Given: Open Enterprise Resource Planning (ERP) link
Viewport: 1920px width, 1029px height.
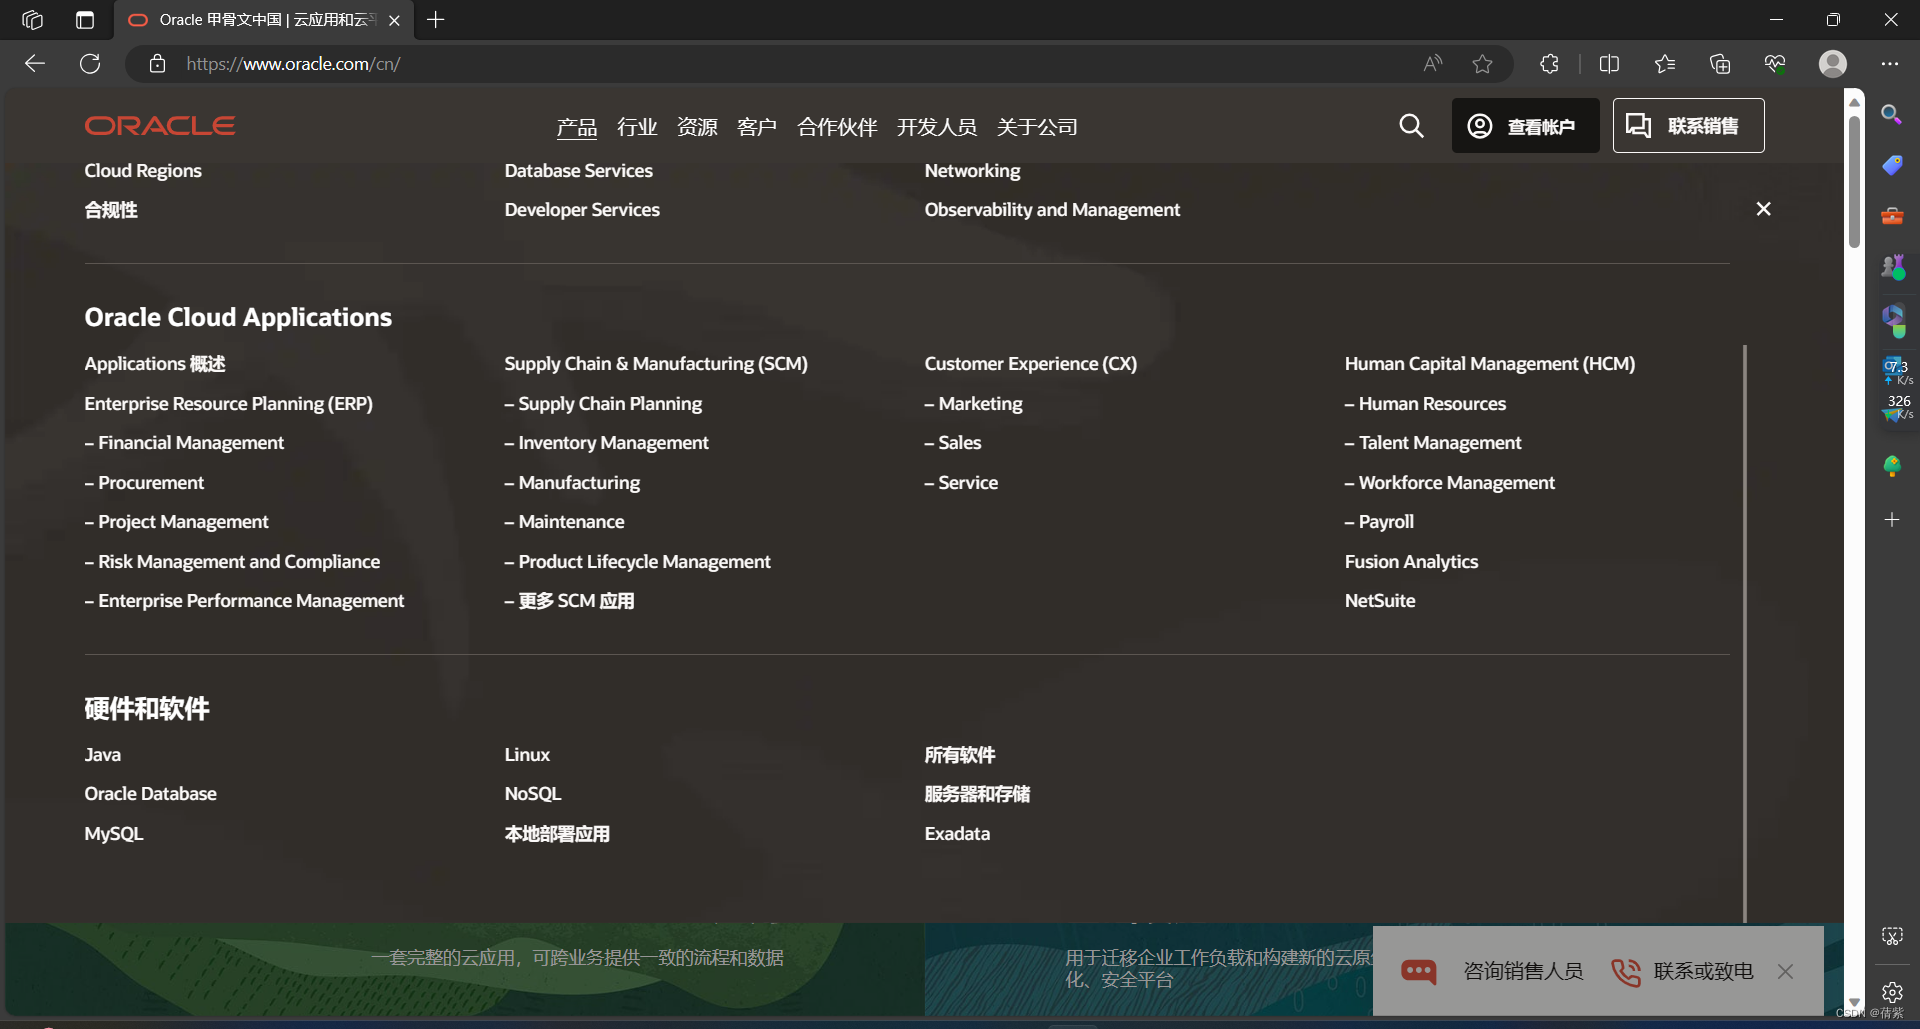Looking at the screenshot, I should (228, 404).
